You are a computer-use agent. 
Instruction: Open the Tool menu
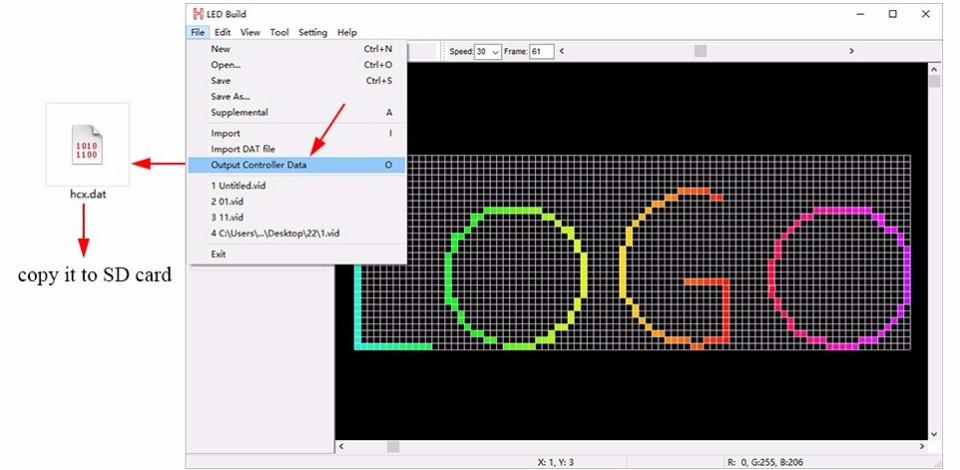279,32
